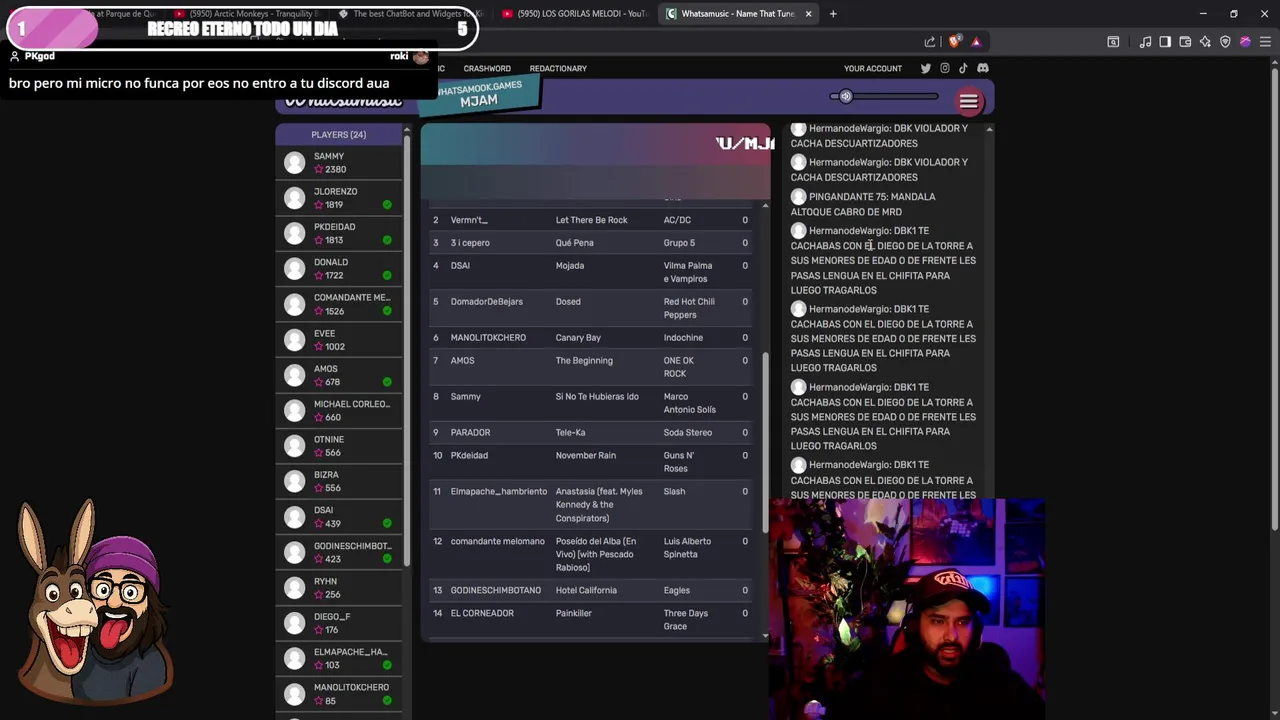
Task: Open the Brave Shields lion icon
Action: 954,42
